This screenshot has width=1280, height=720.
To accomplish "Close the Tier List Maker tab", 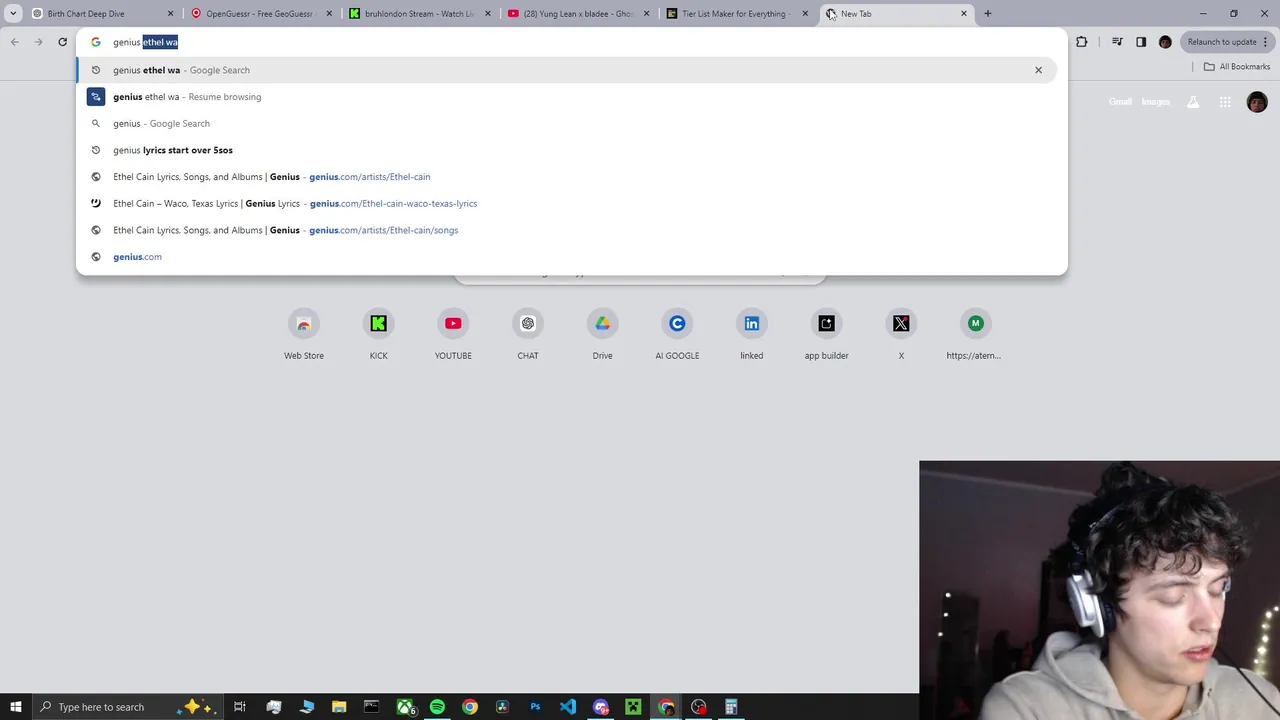I will pos(805,14).
